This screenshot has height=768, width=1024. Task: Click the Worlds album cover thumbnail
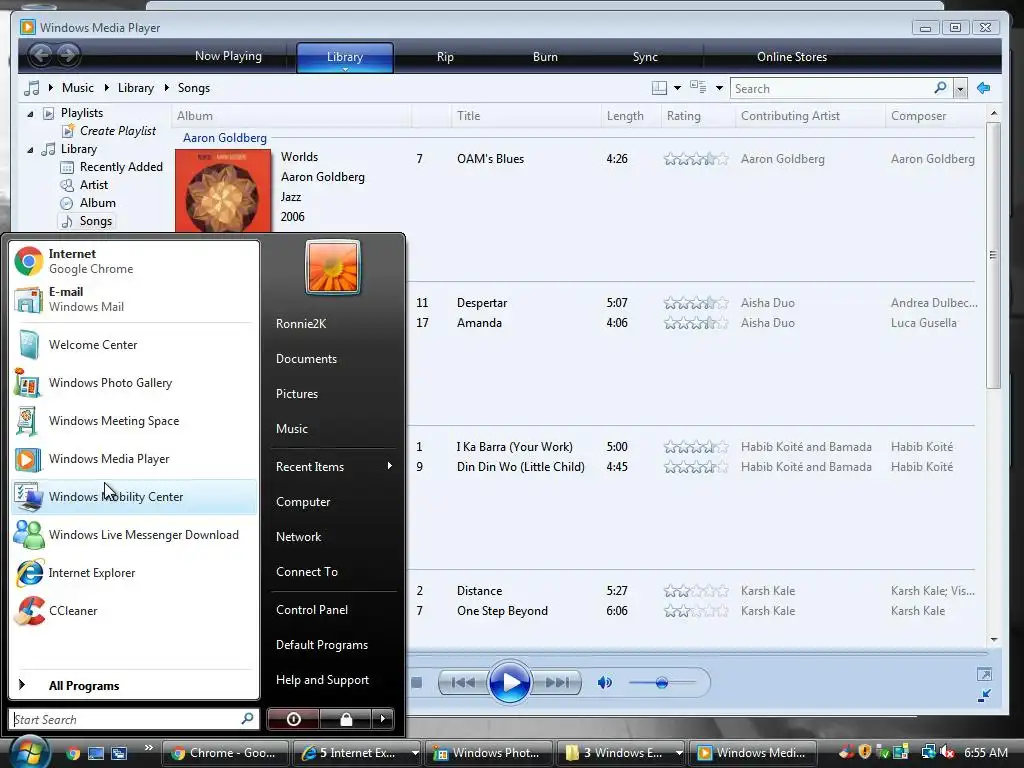click(x=223, y=191)
